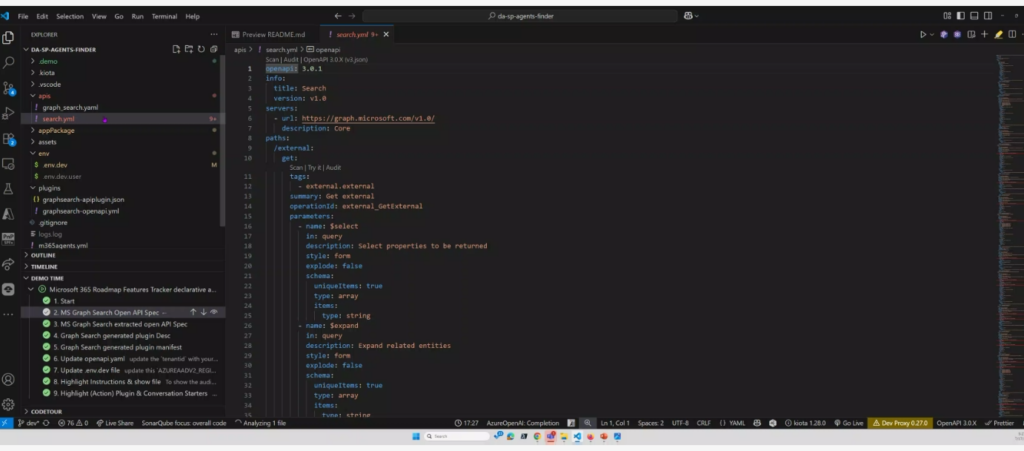The height and width of the screenshot is (451, 1024).
Task: Open the Remote Explorer view
Action: 8,164
